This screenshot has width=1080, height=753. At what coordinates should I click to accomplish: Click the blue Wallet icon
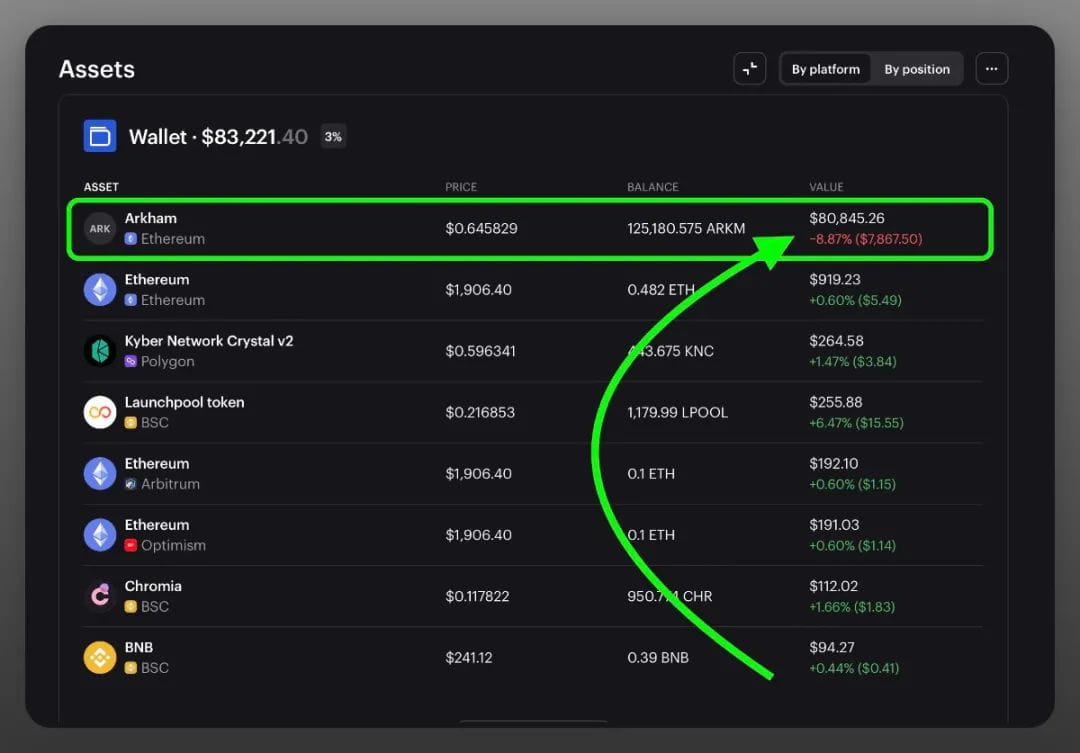point(100,136)
